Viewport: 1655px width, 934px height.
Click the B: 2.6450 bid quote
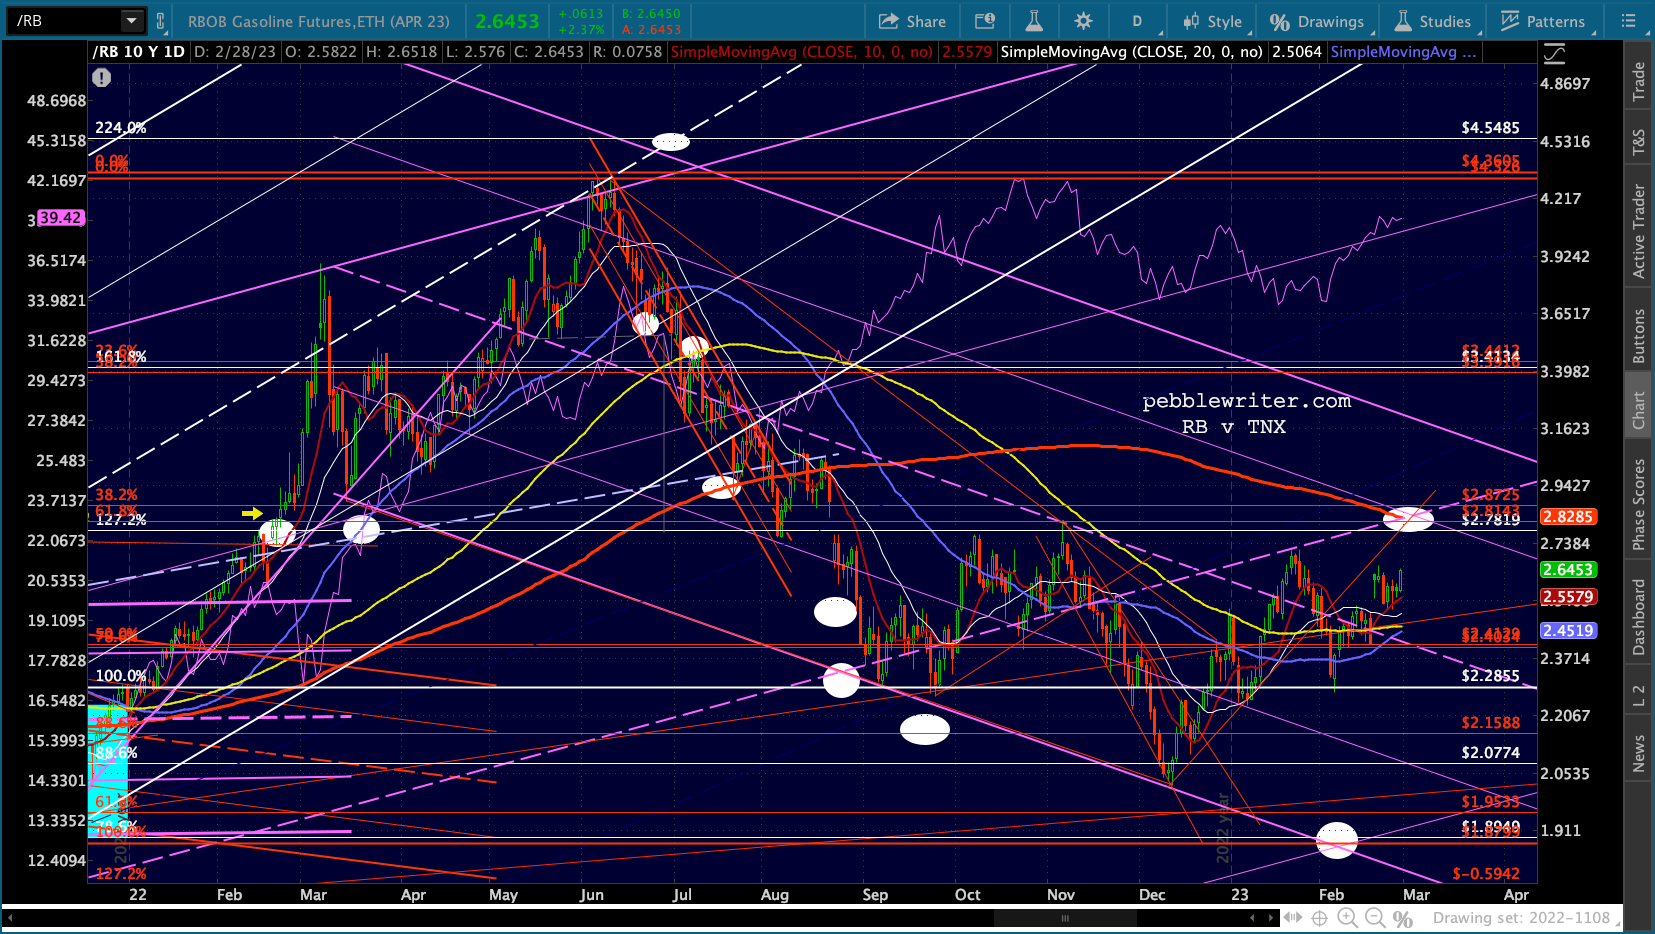pos(651,14)
